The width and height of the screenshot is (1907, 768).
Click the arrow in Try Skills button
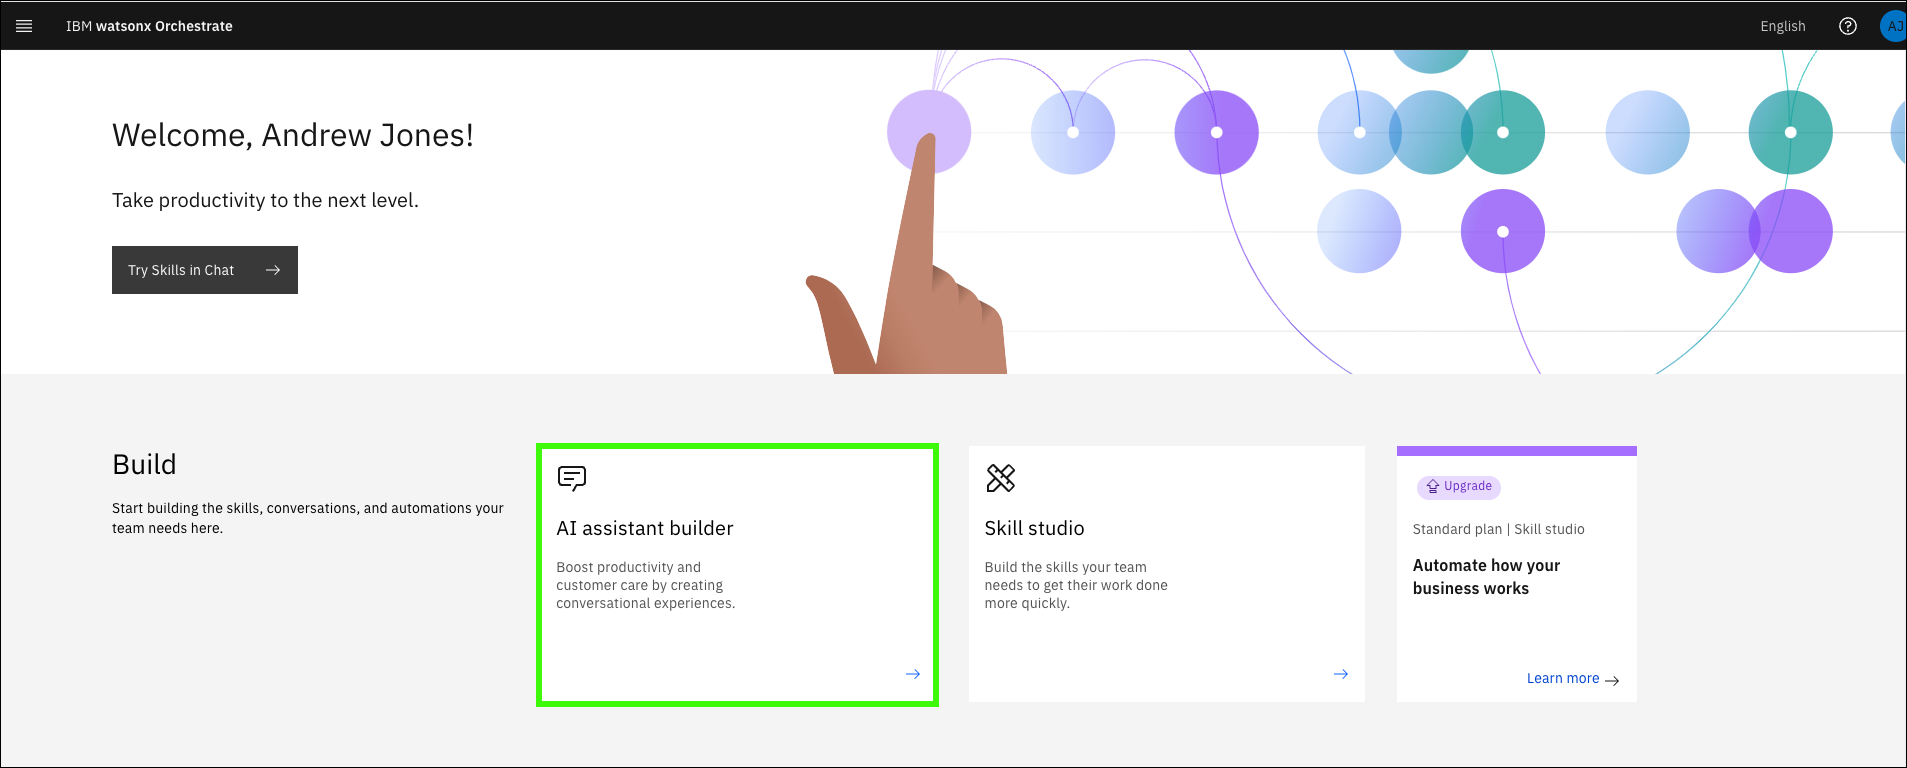273,270
